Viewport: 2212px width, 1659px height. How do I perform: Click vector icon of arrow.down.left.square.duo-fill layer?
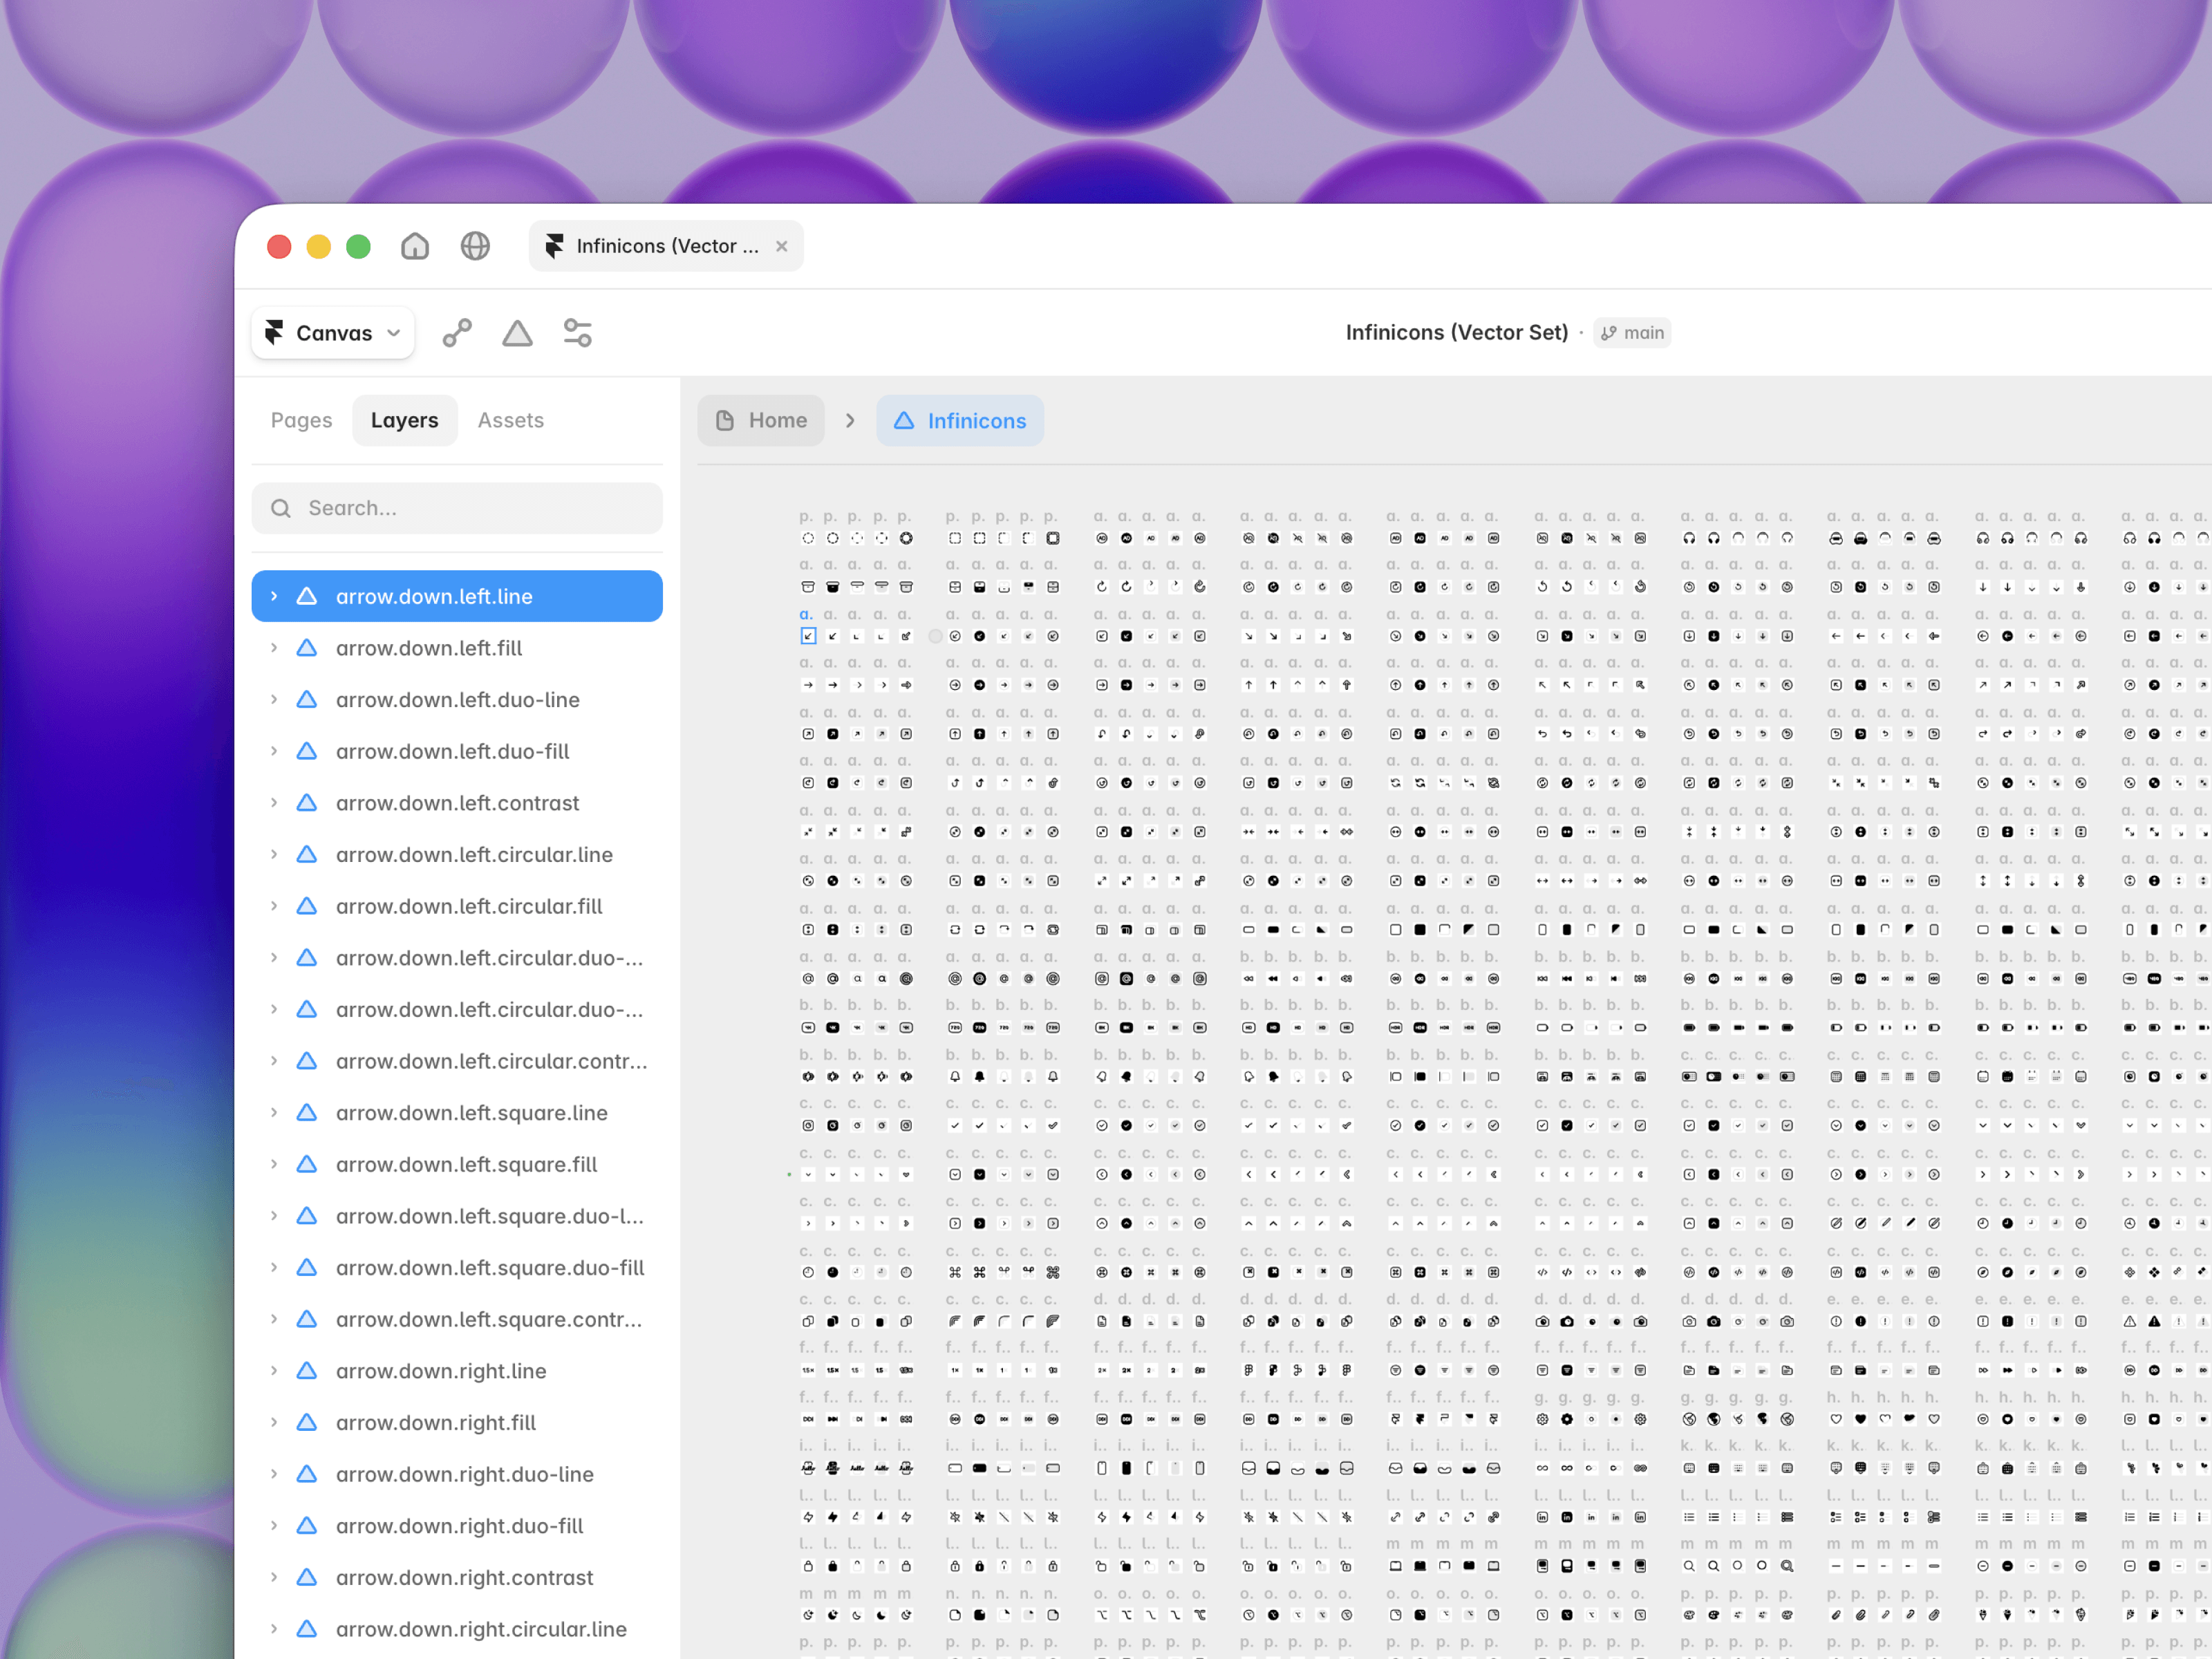[307, 1268]
